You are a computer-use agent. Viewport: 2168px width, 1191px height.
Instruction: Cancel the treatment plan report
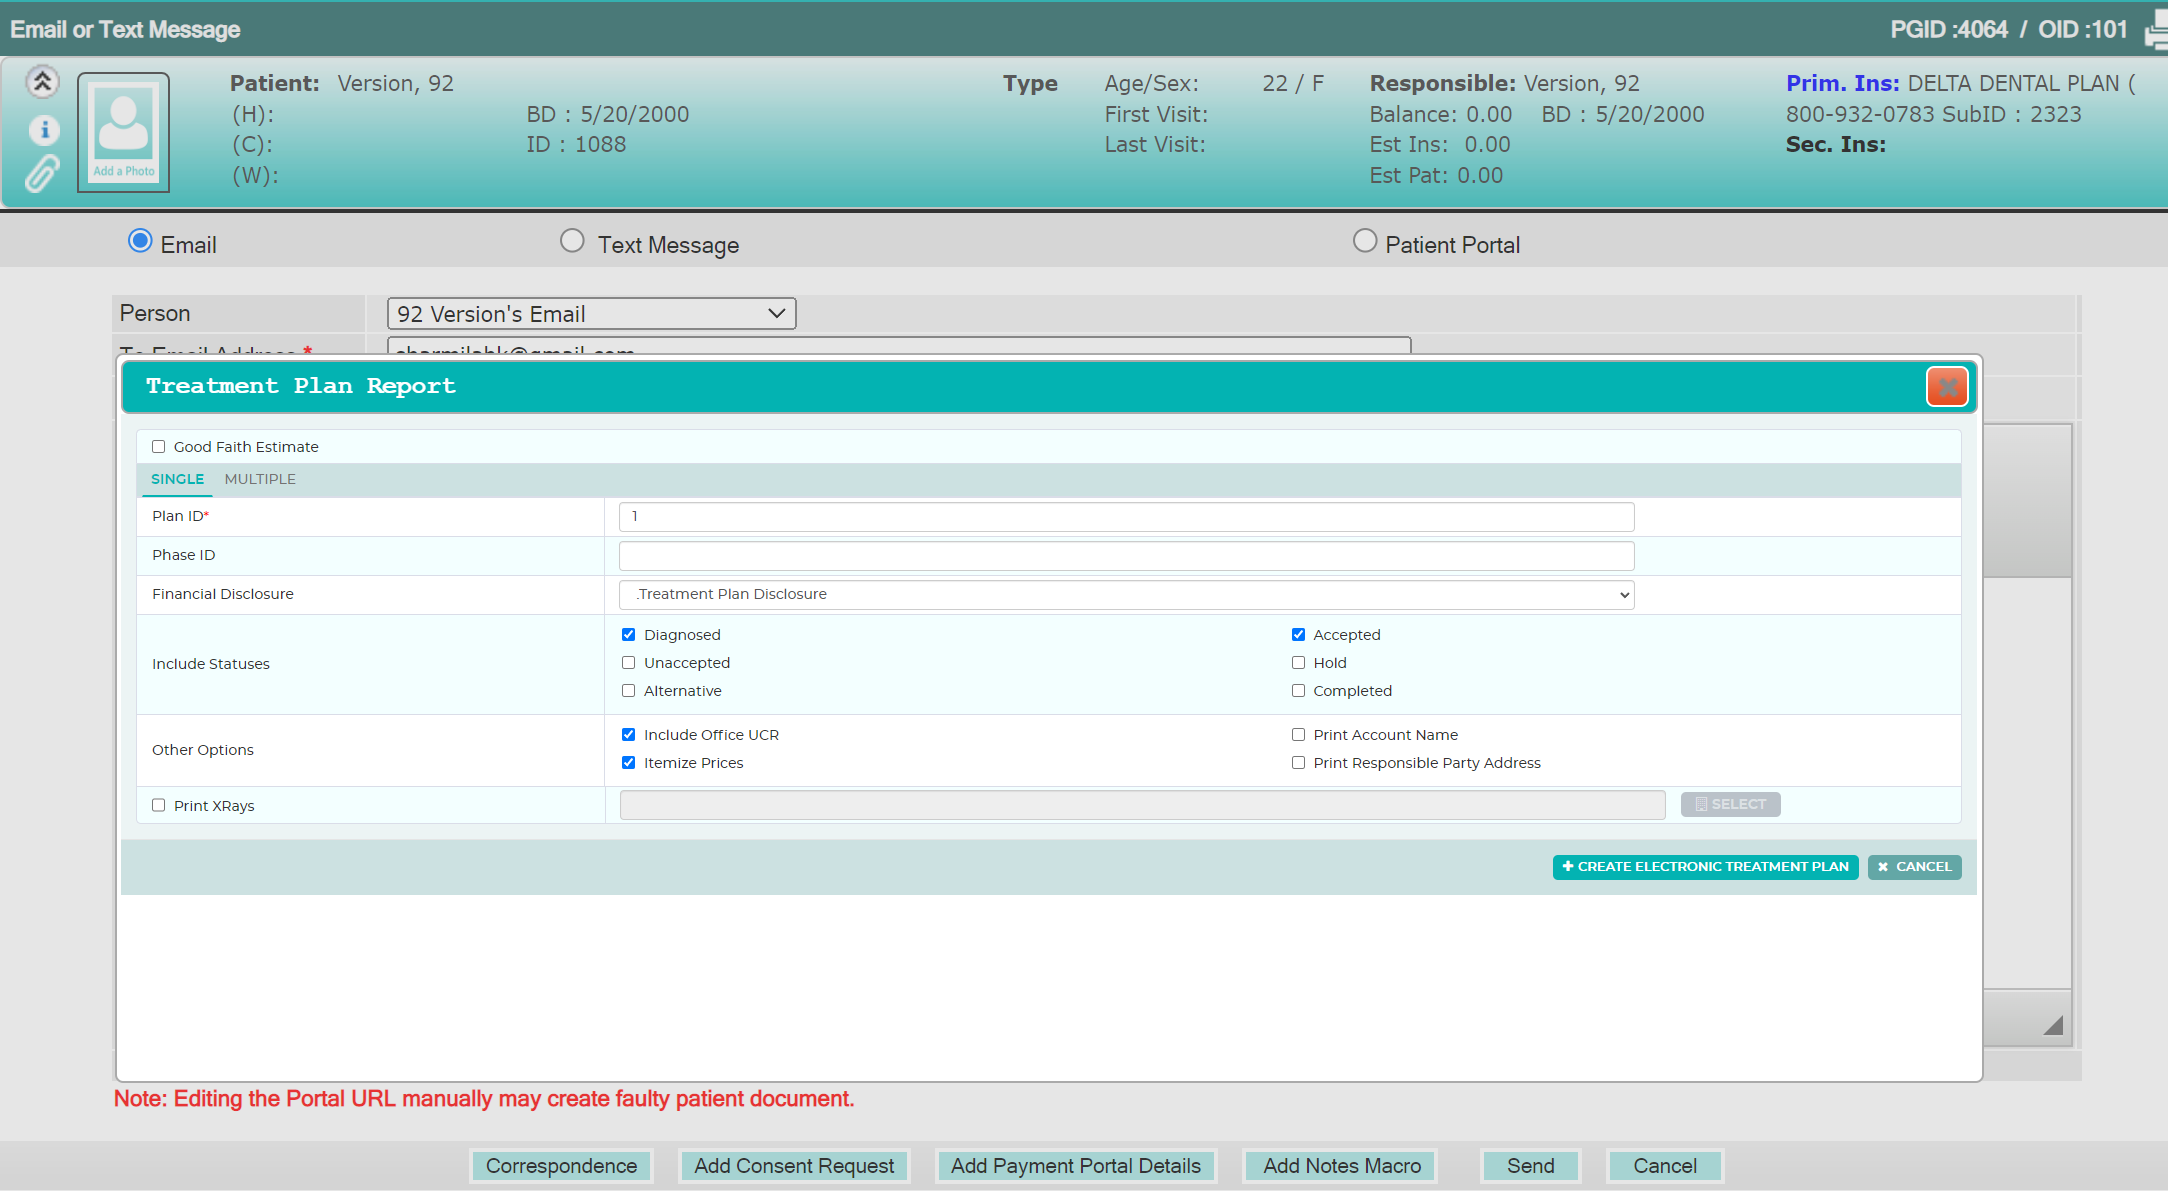[1914, 867]
